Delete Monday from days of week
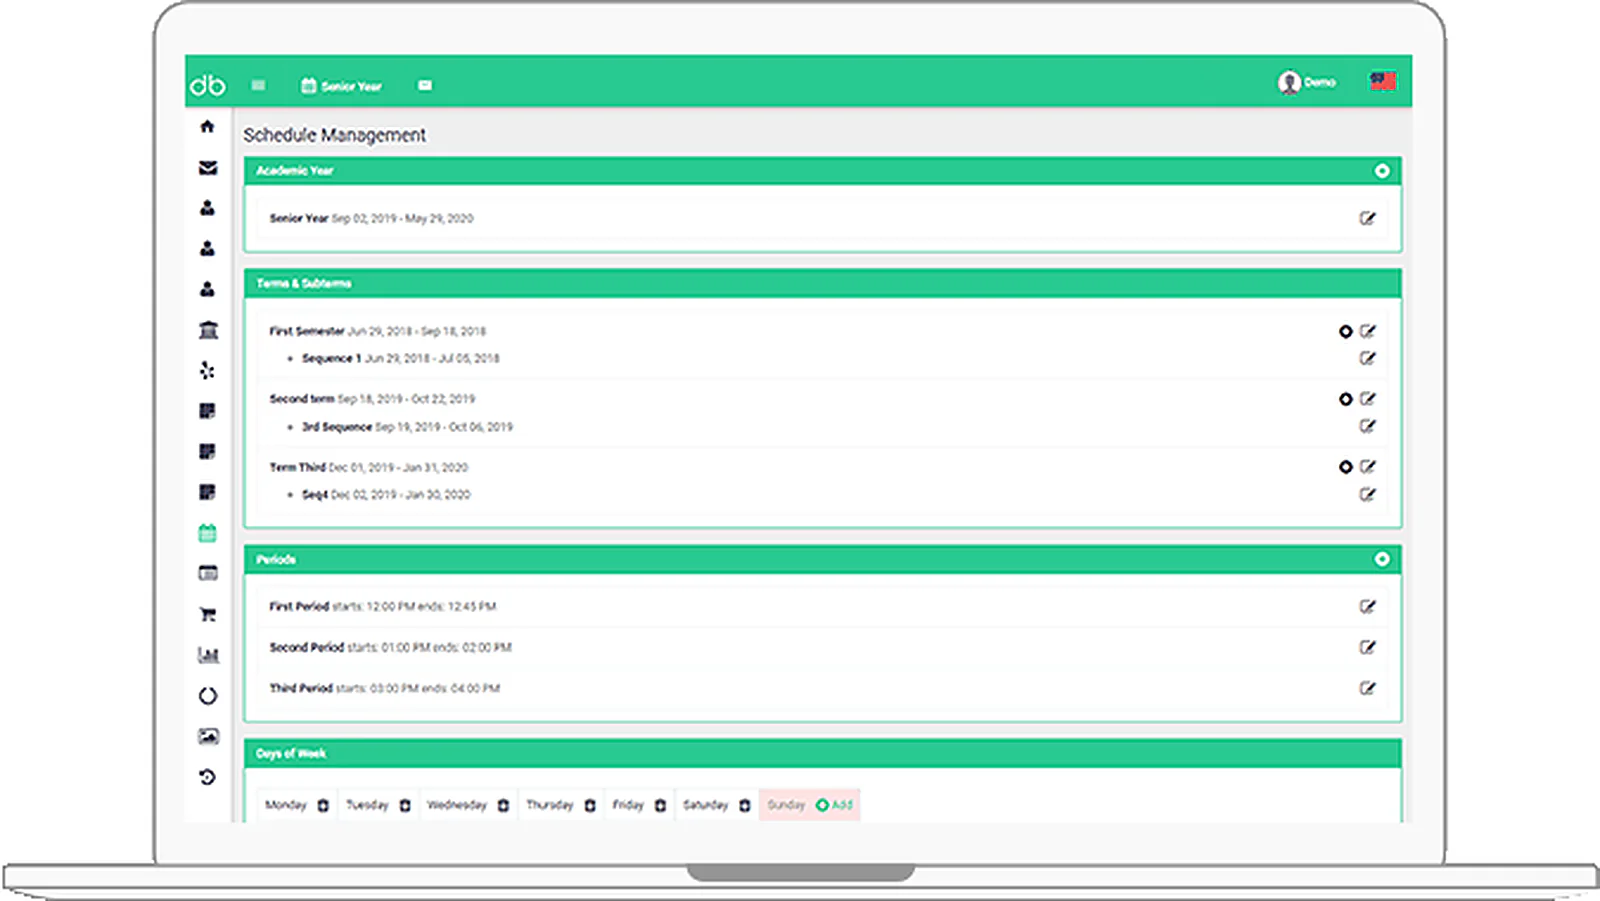1600x901 pixels. [323, 805]
